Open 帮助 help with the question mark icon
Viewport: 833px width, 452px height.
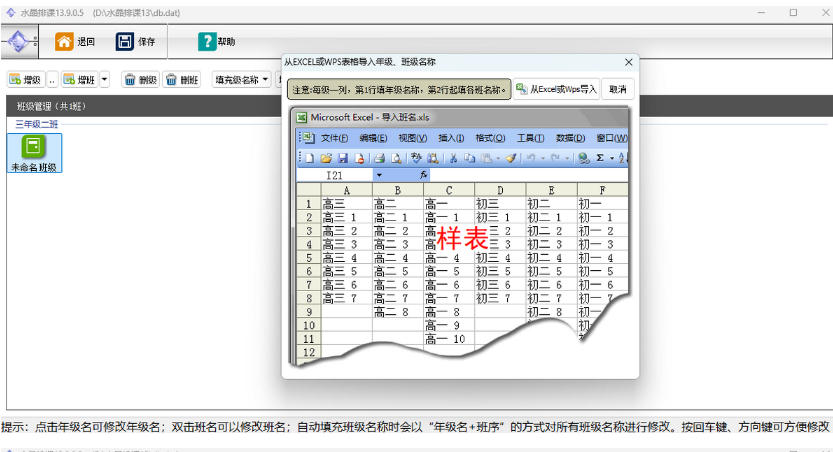(216, 41)
